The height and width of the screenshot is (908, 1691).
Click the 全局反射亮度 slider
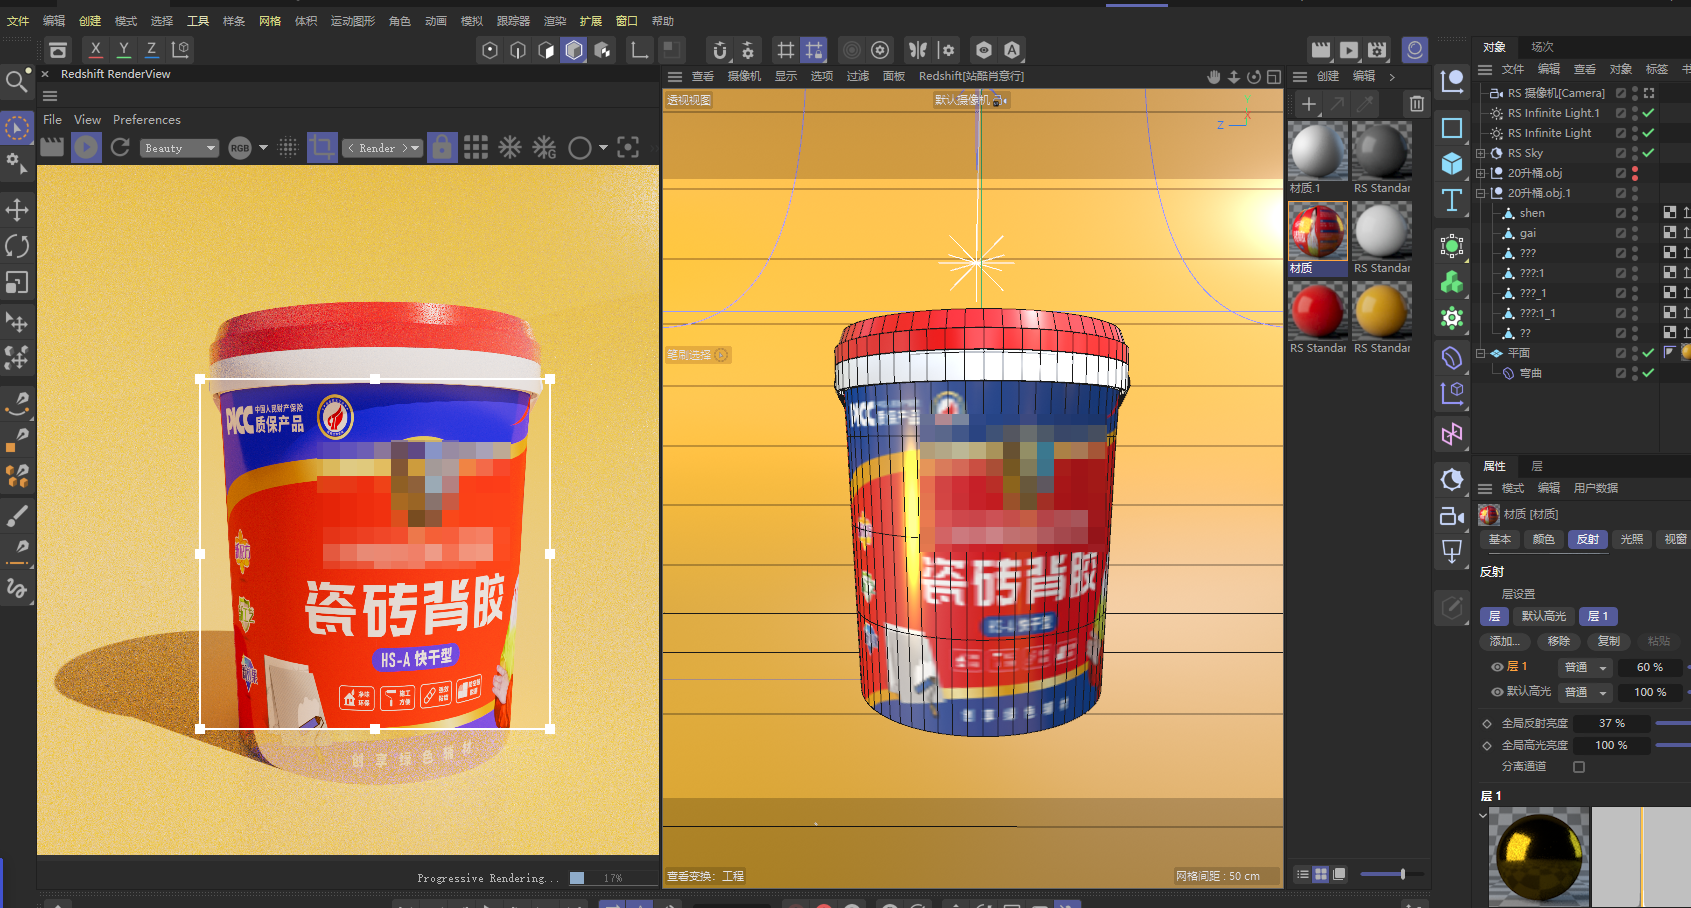1673,723
